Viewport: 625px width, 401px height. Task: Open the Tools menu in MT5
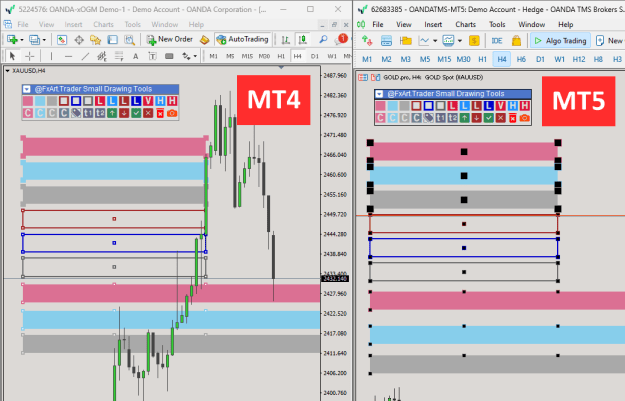click(497, 25)
